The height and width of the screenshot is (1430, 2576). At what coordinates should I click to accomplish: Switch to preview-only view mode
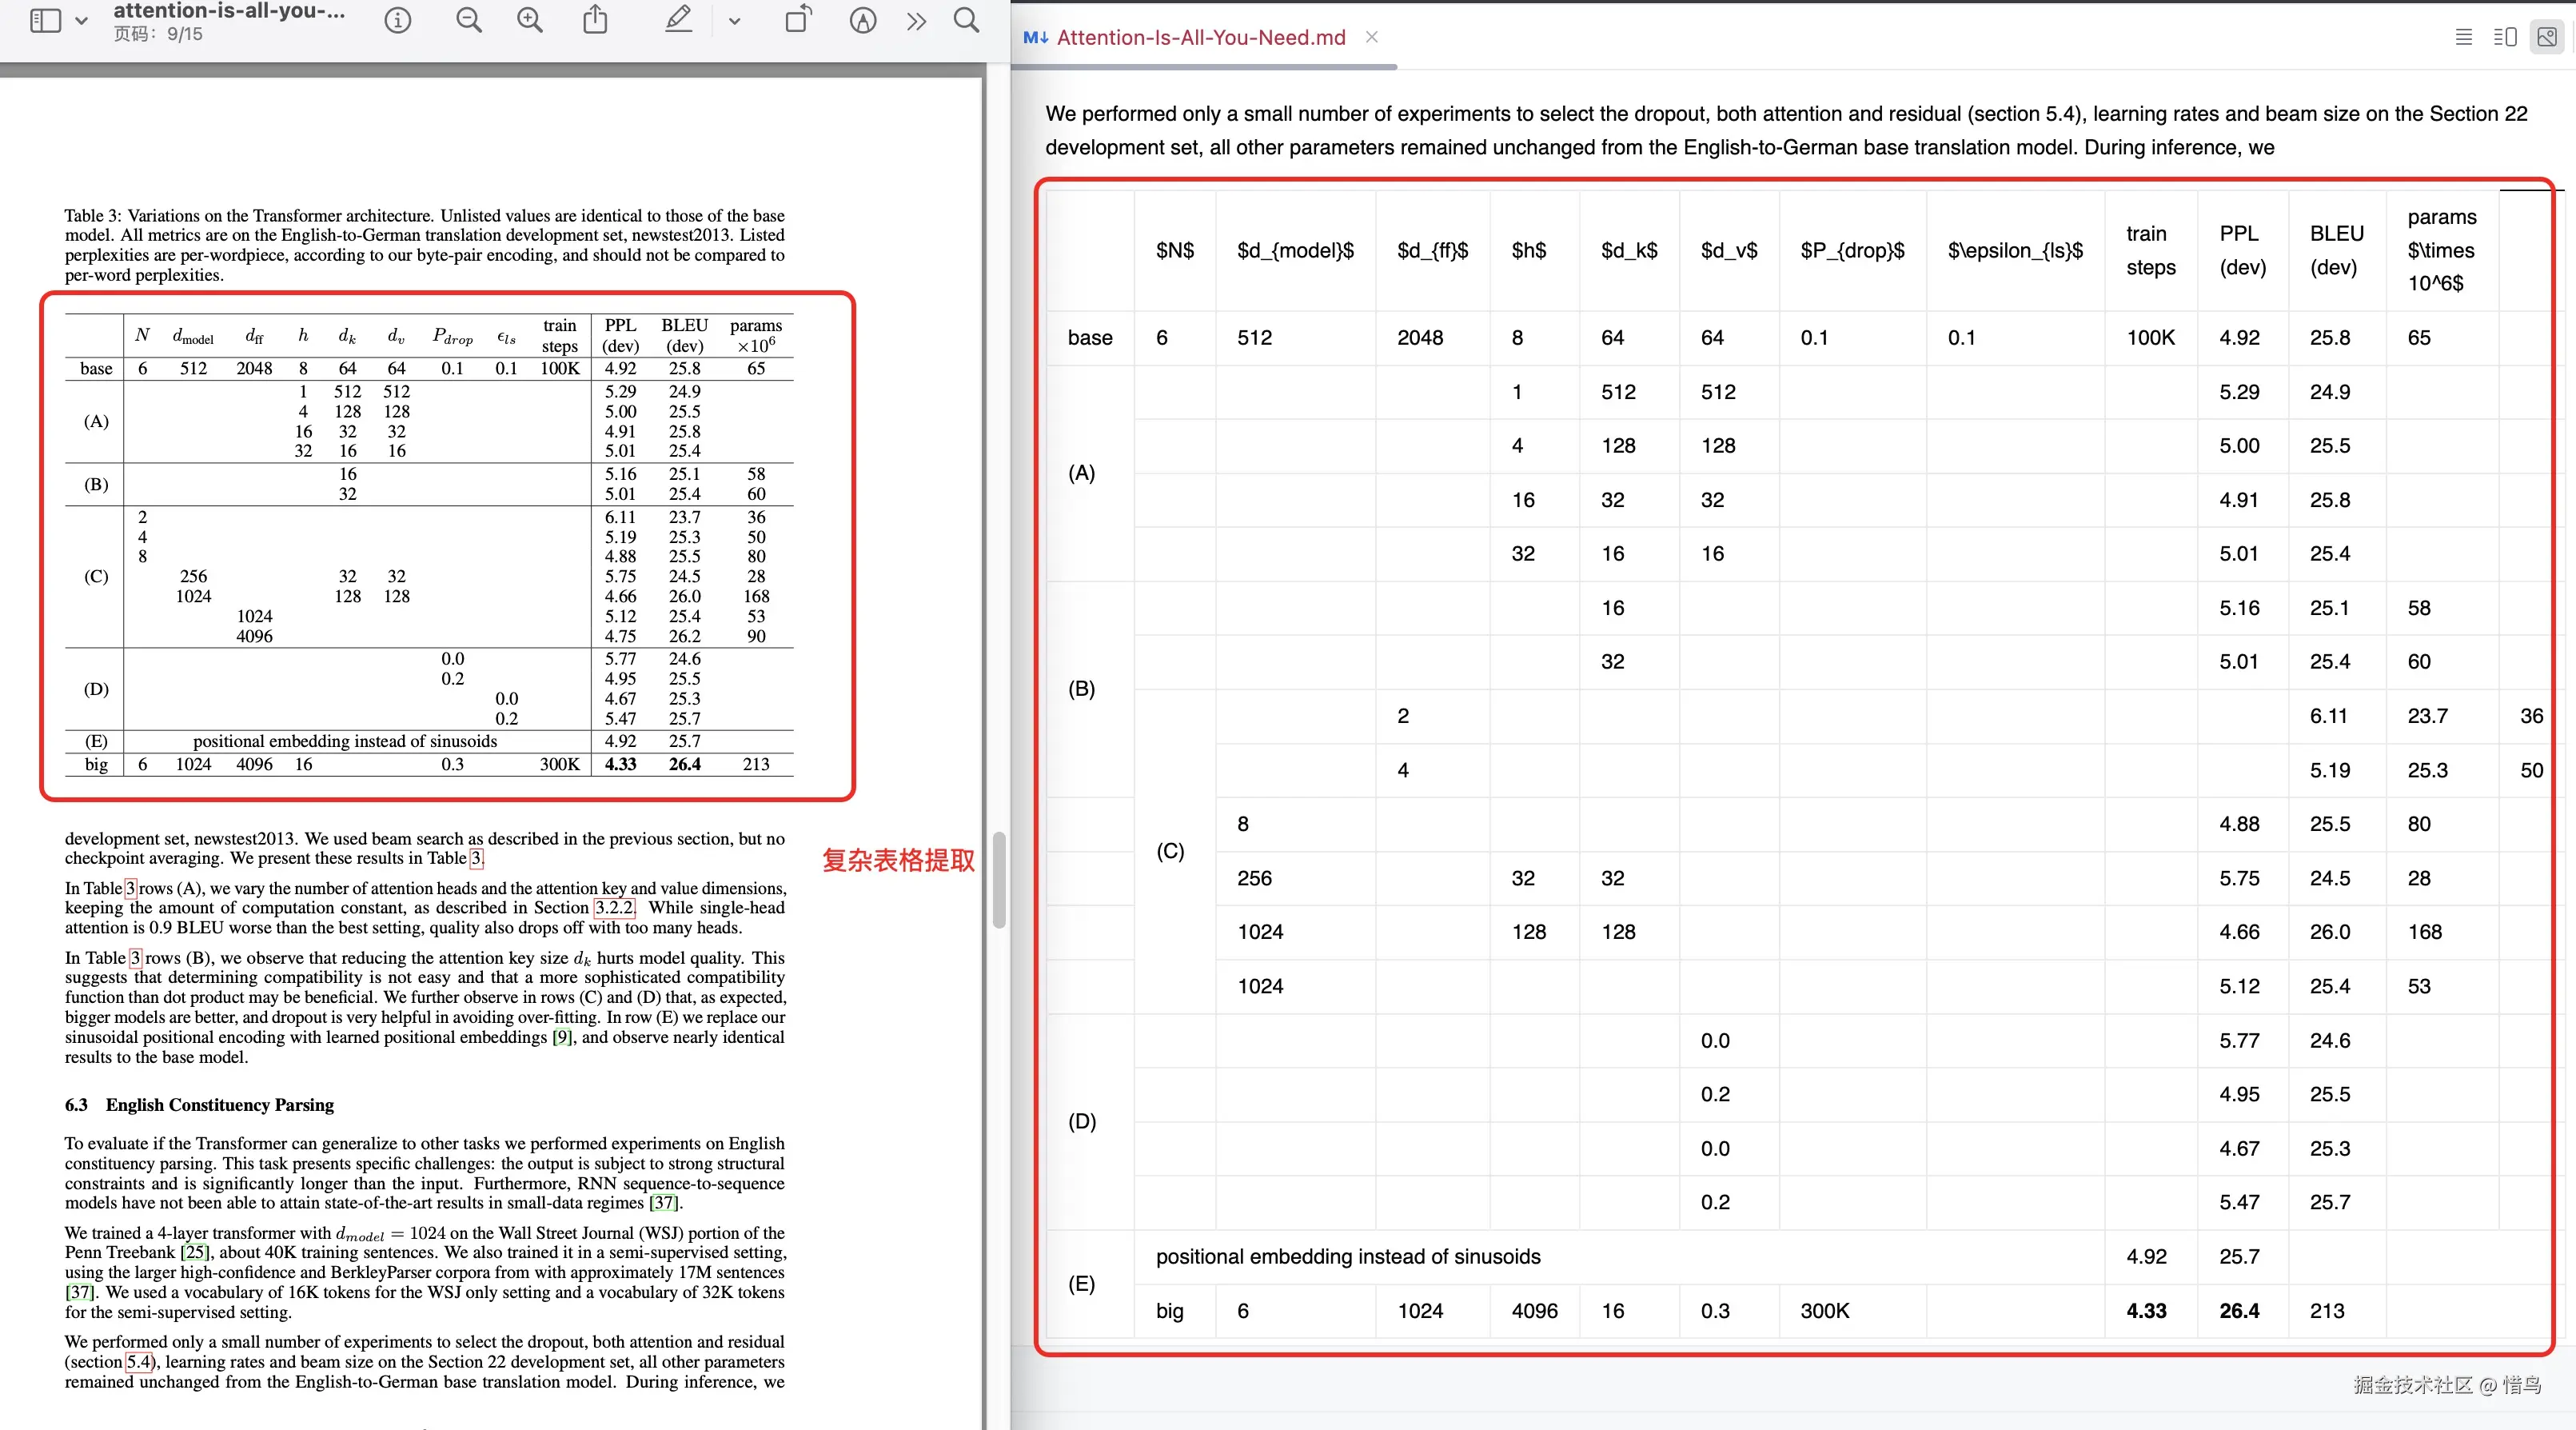tap(2547, 37)
